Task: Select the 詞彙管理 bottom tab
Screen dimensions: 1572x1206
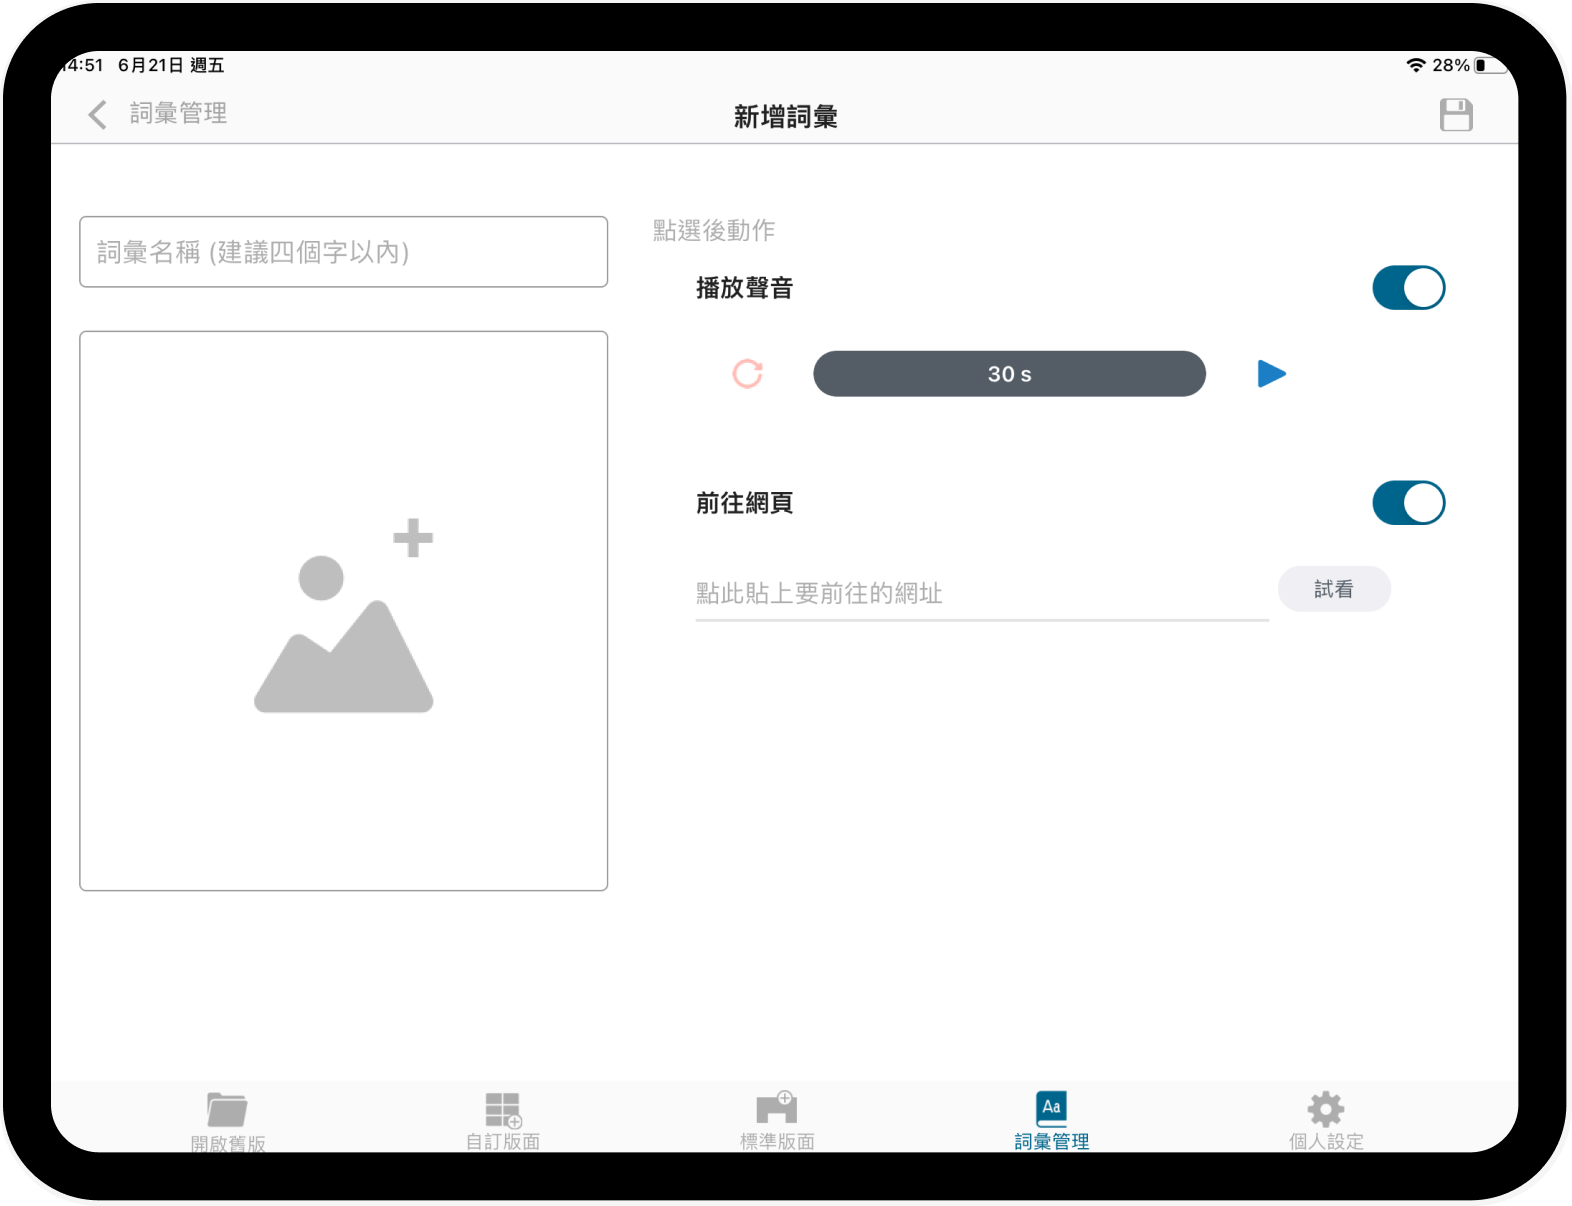Action: (x=1052, y=1122)
